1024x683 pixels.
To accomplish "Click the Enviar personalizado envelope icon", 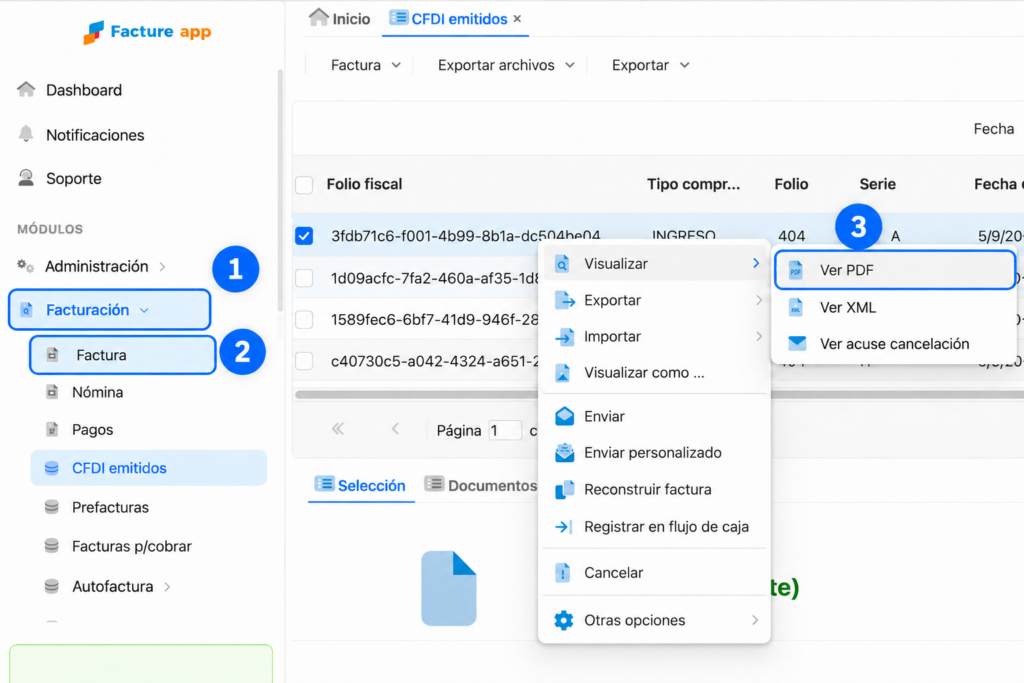I will coord(564,453).
